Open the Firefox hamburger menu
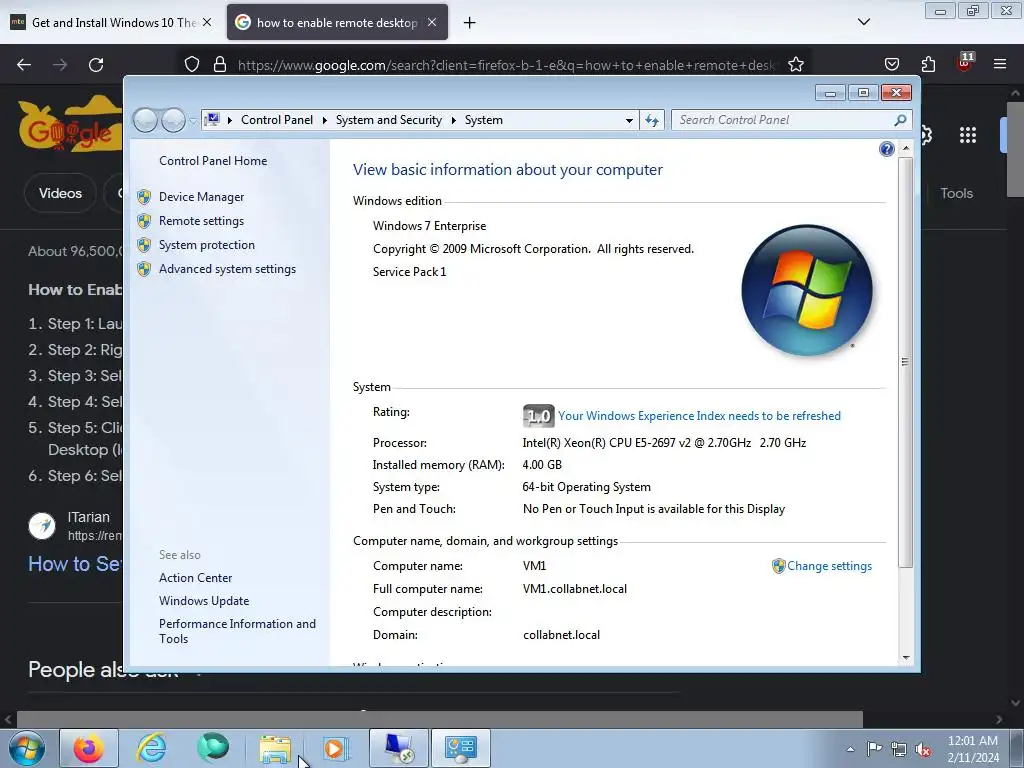Image resolution: width=1024 pixels, height=768 pixels. (x=1000, y=65)
